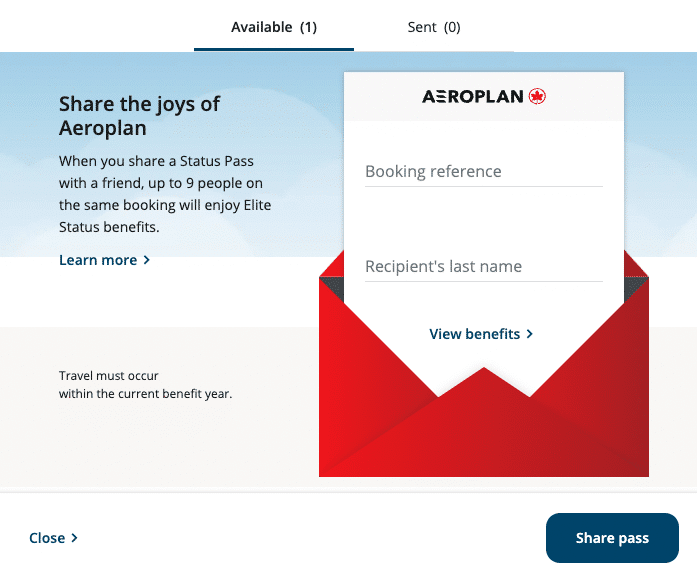
Task: Click the arrow beside View benefits
Action: (530, 334)
